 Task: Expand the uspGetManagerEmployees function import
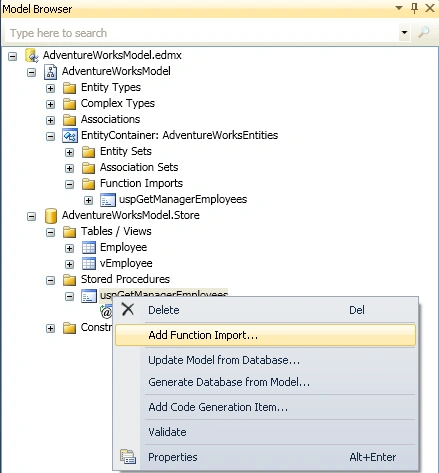(88, 200)
